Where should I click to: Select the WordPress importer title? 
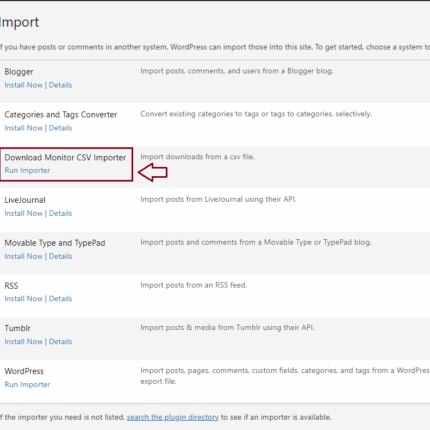click(x=24, y=371)
